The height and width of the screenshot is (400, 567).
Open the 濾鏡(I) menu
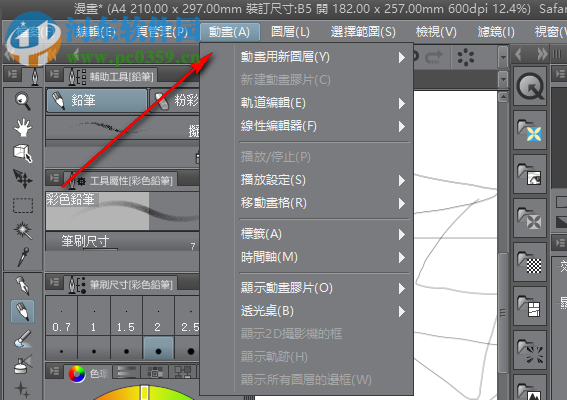[496, 32]
